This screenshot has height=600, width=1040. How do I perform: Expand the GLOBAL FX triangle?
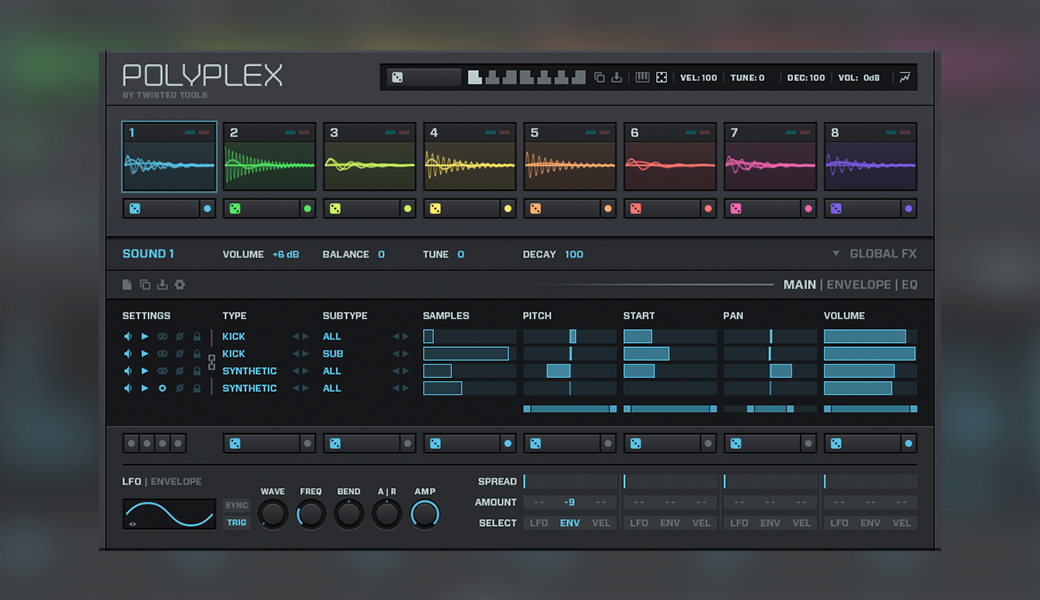836,253
